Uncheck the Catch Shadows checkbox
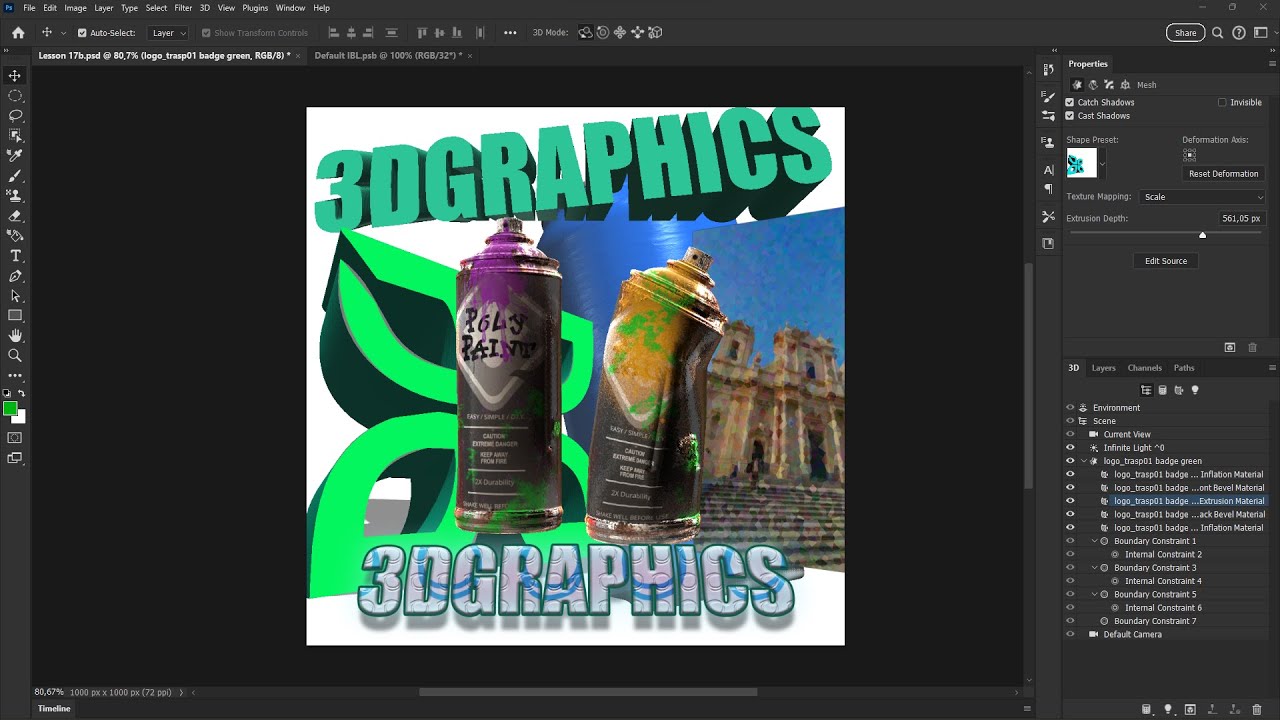This screenshot has width=1280, height=720. 1070,102
